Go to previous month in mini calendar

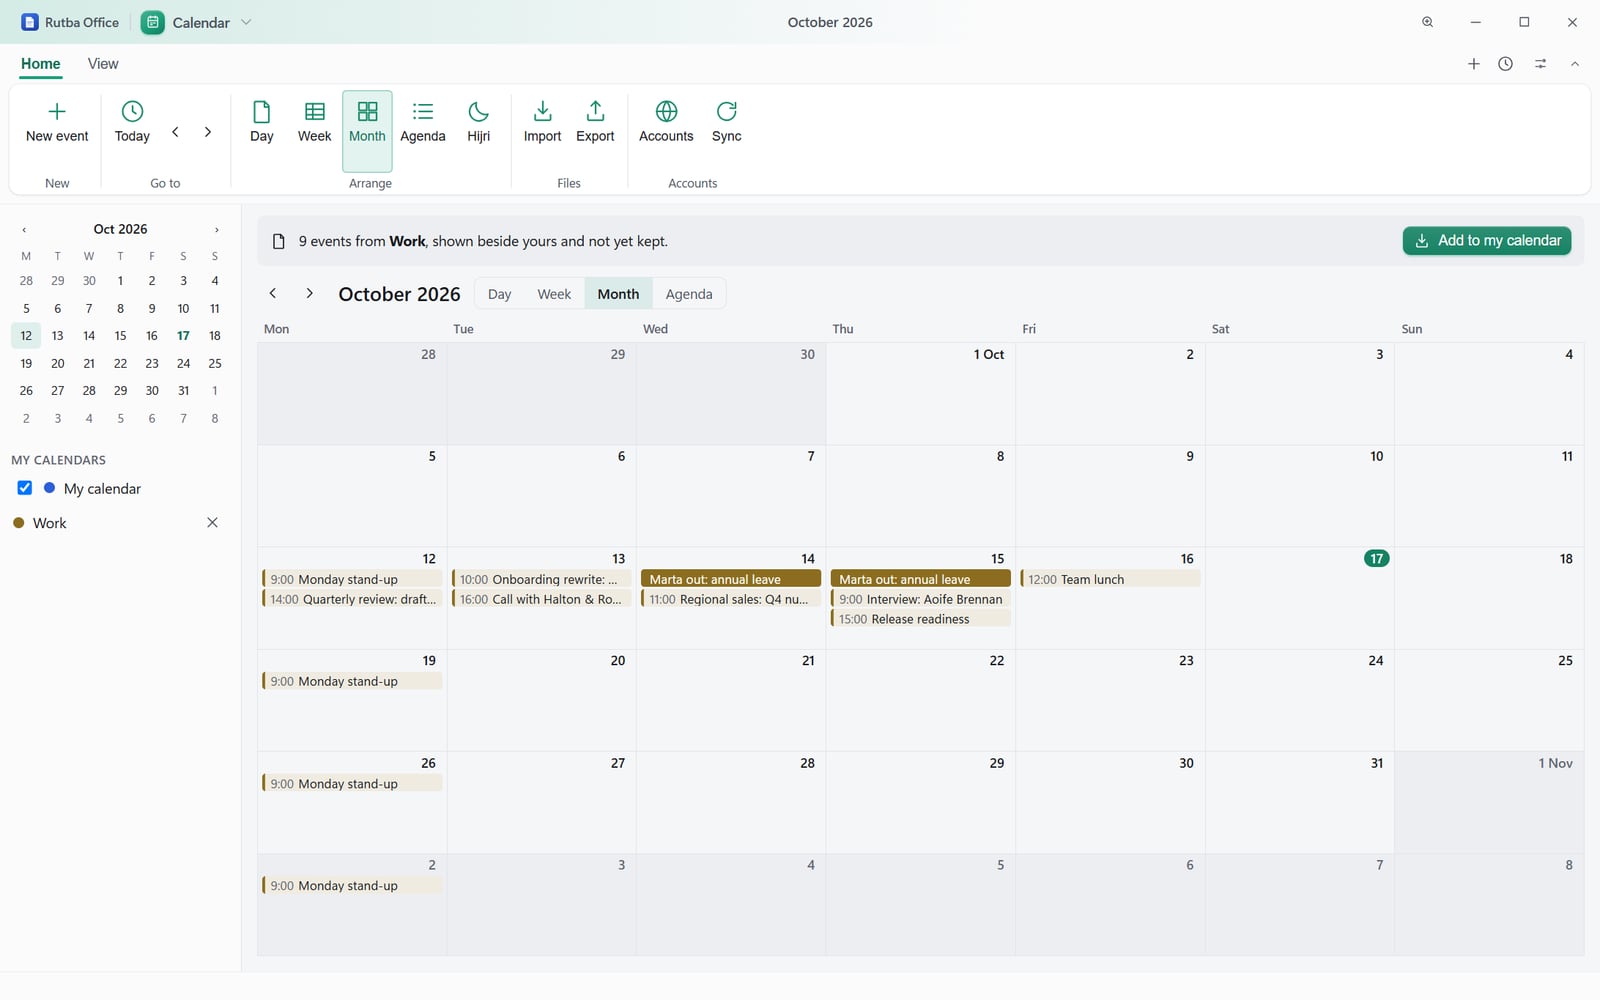24,230
